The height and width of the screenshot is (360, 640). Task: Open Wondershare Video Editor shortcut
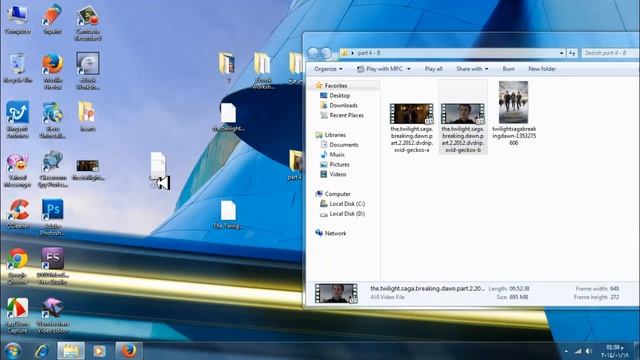pos(53,315)
